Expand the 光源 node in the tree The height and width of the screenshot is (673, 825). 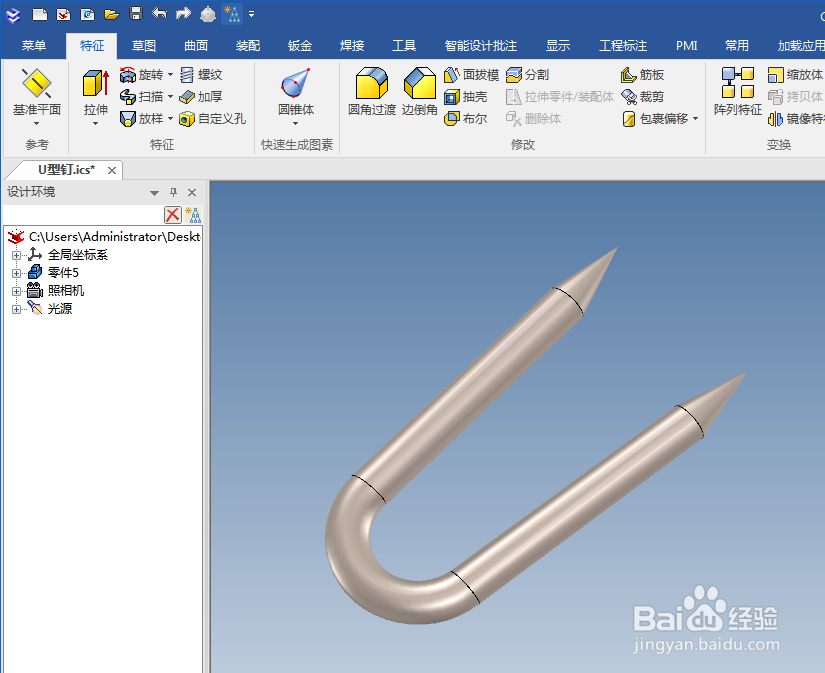coord(15,307)
